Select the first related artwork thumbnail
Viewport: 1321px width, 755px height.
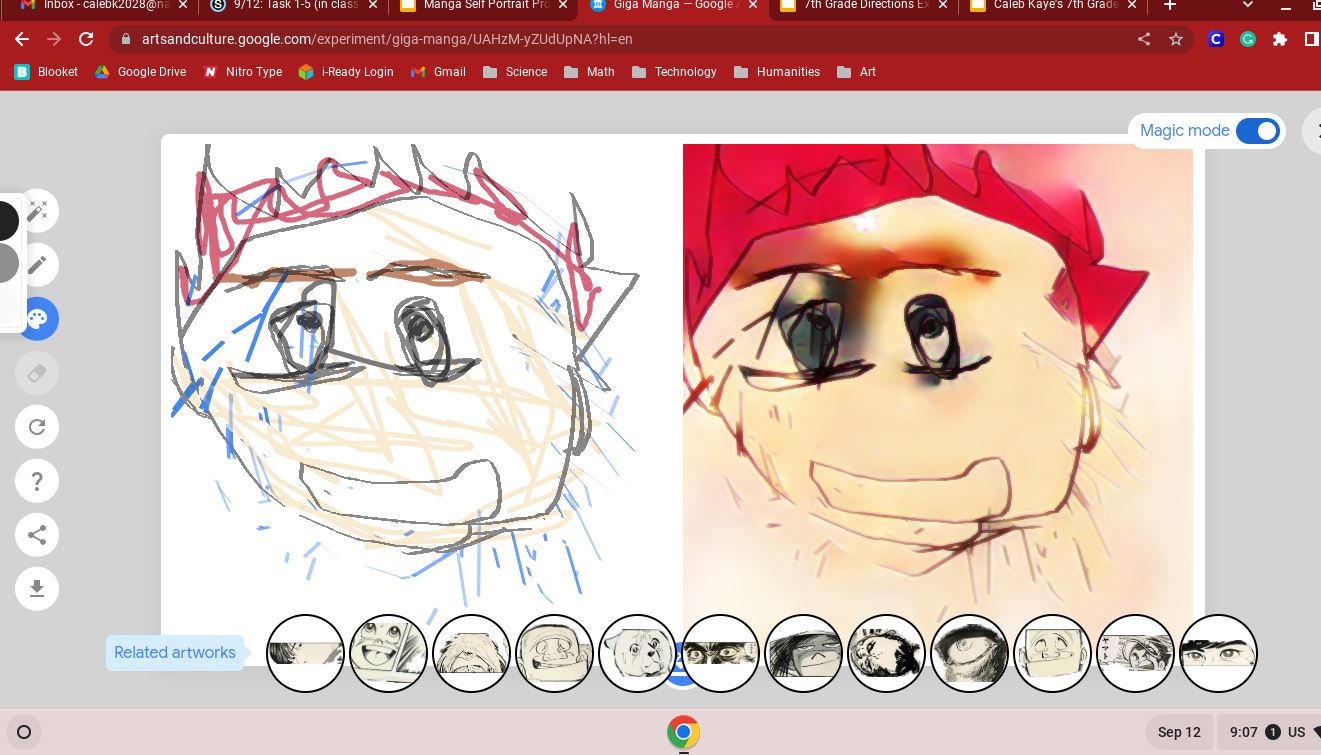point(305,653)
